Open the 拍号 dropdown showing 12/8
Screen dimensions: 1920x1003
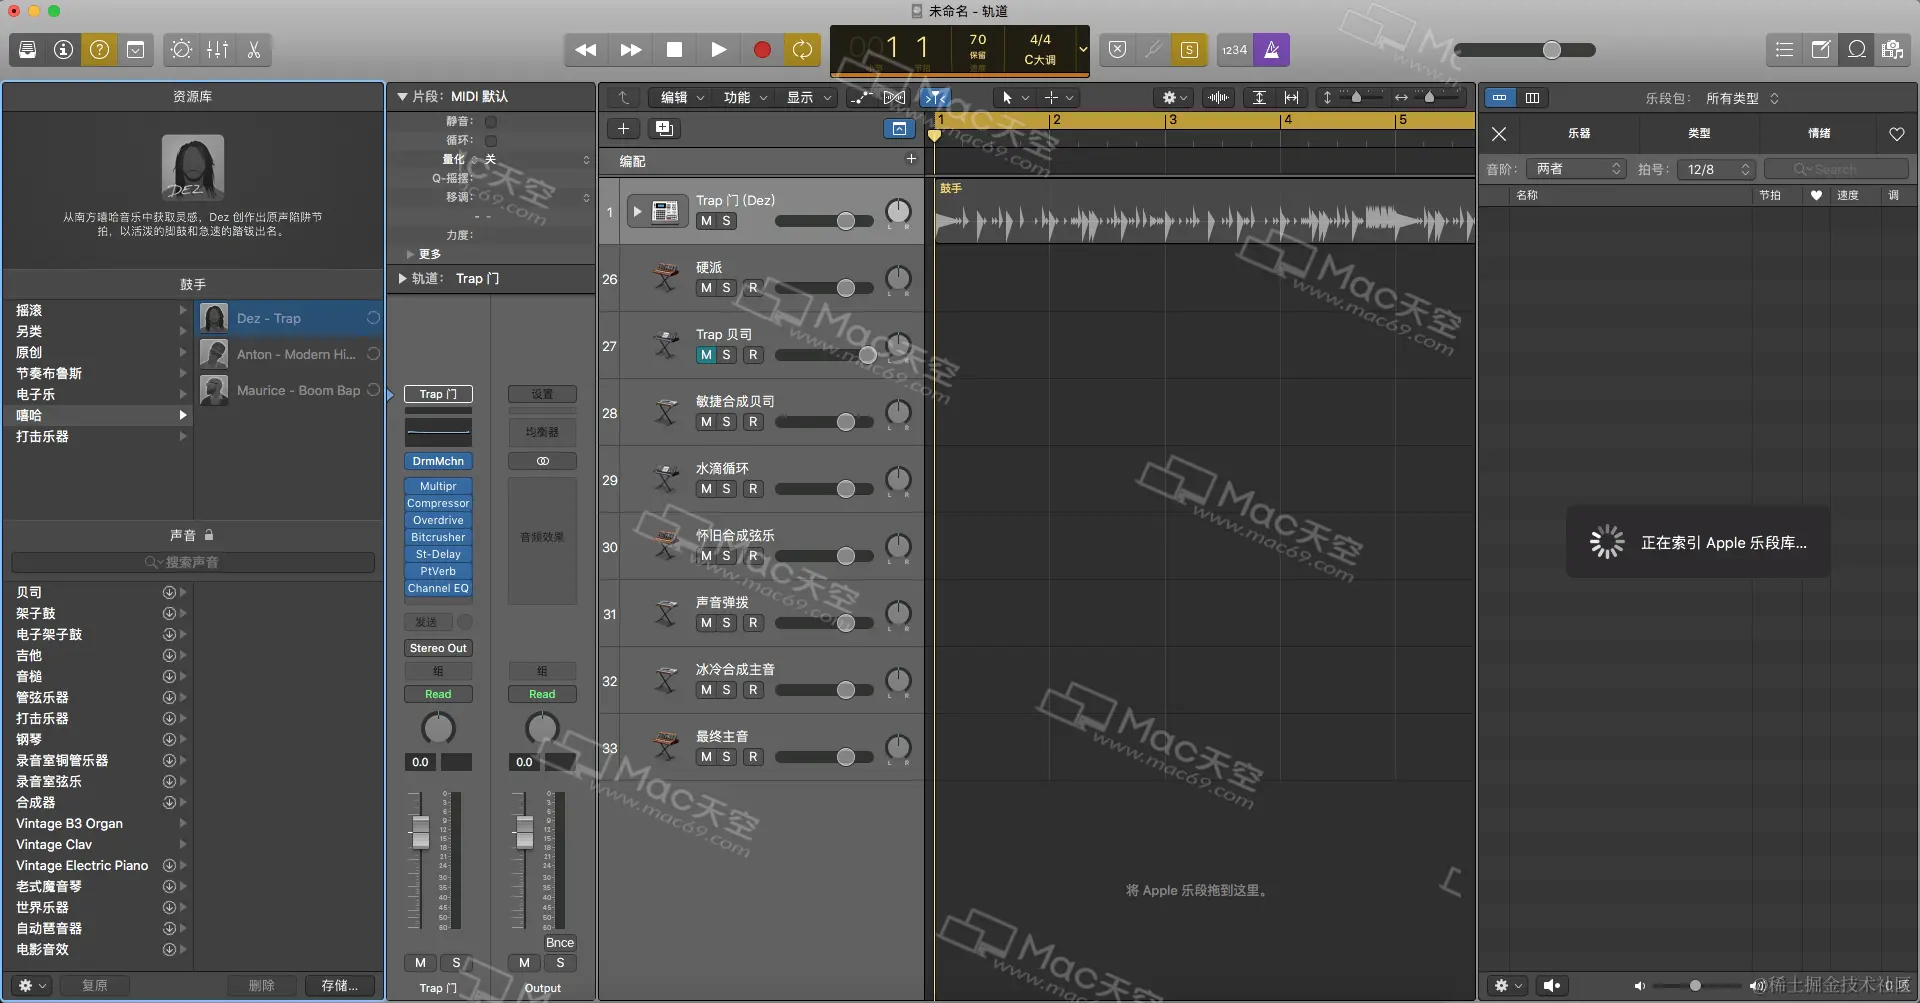[x=1716, y=170]
